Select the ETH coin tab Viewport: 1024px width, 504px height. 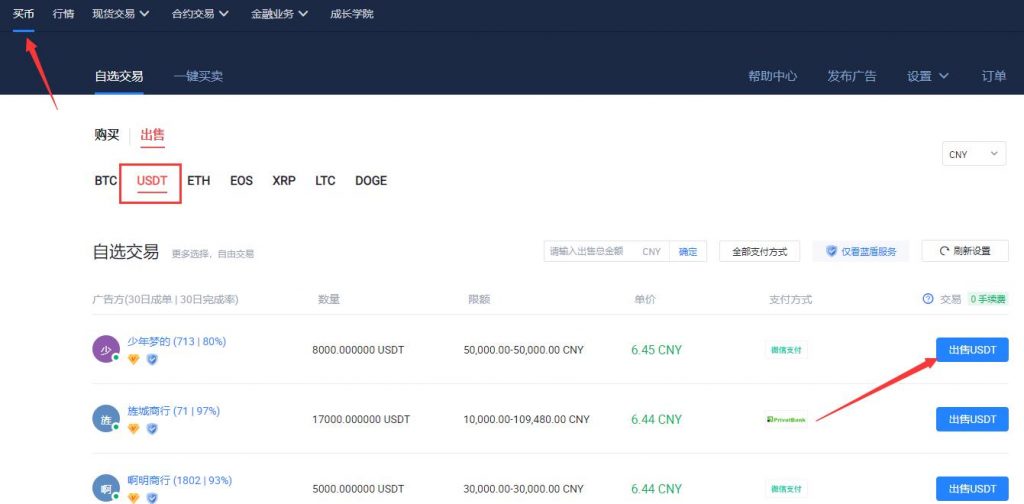pos(199,181)
